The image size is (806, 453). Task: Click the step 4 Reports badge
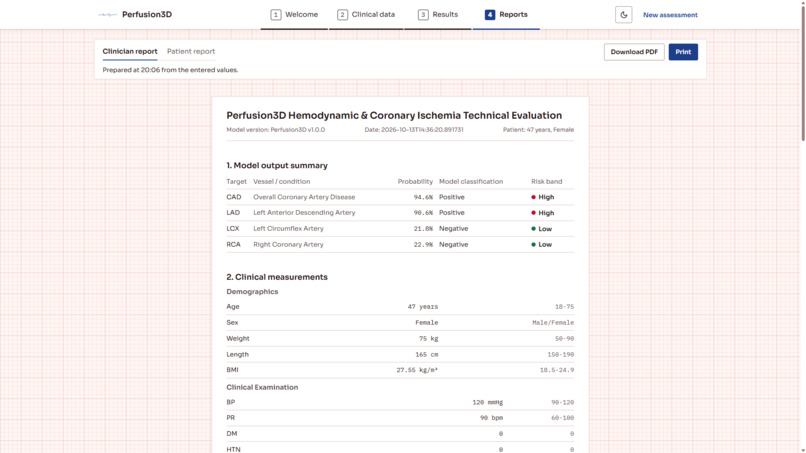pyautogui.click(x=490, y=15)
